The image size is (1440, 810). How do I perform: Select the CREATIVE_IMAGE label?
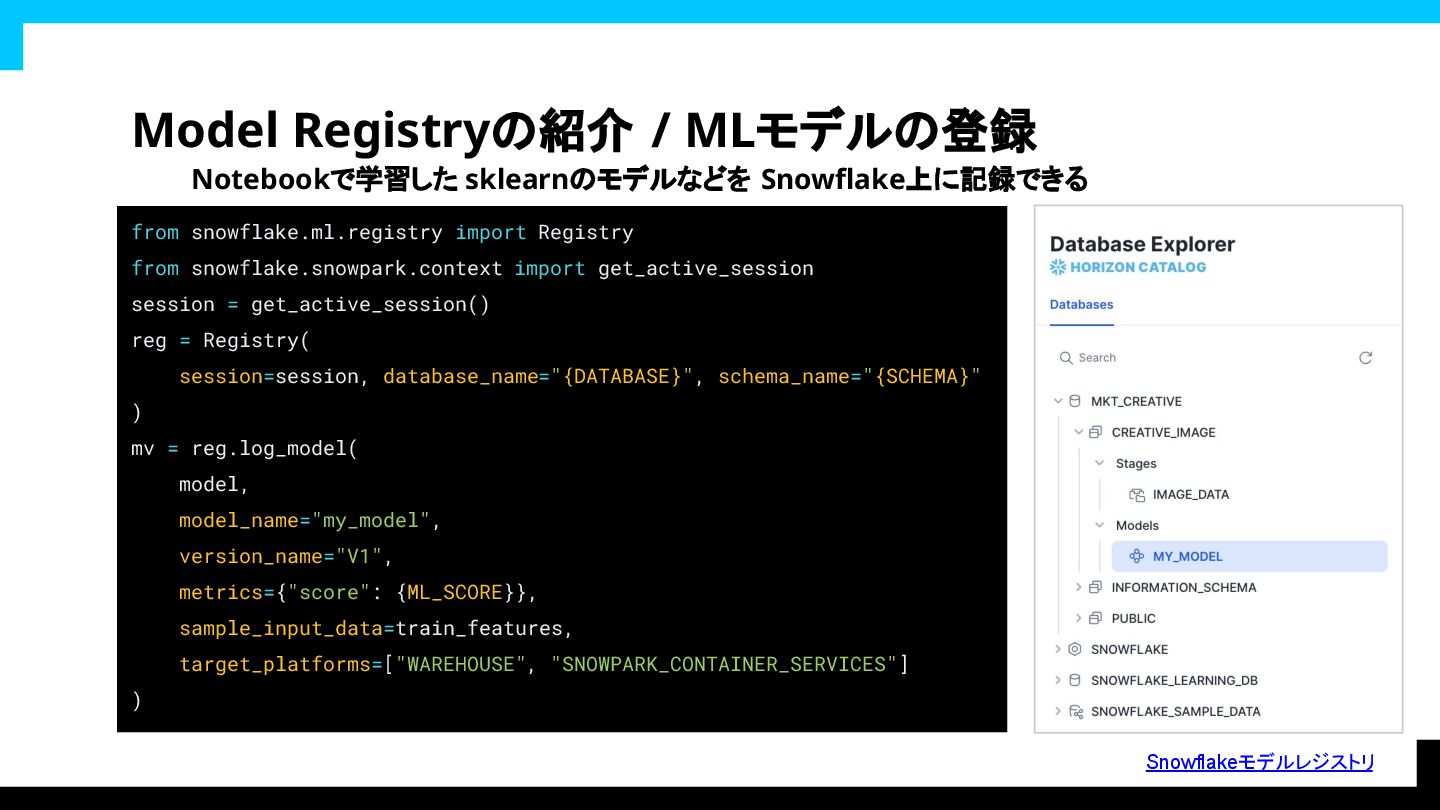pyautogui.click(x=1164, y=432)
